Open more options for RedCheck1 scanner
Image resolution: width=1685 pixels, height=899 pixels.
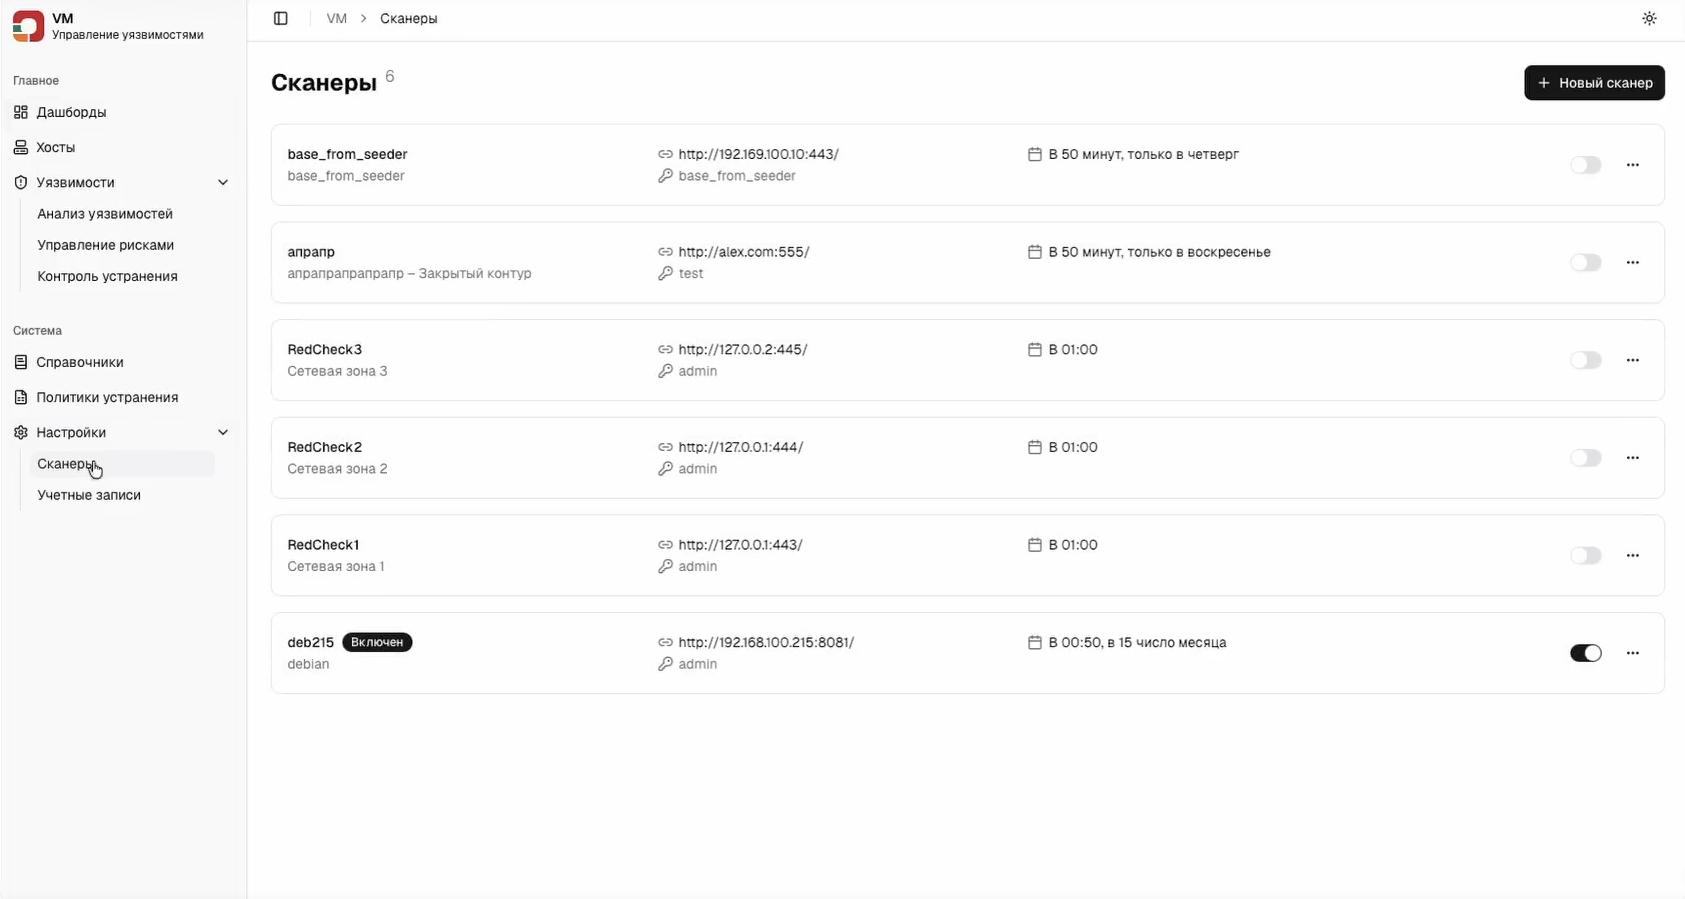coord(1633,555)
